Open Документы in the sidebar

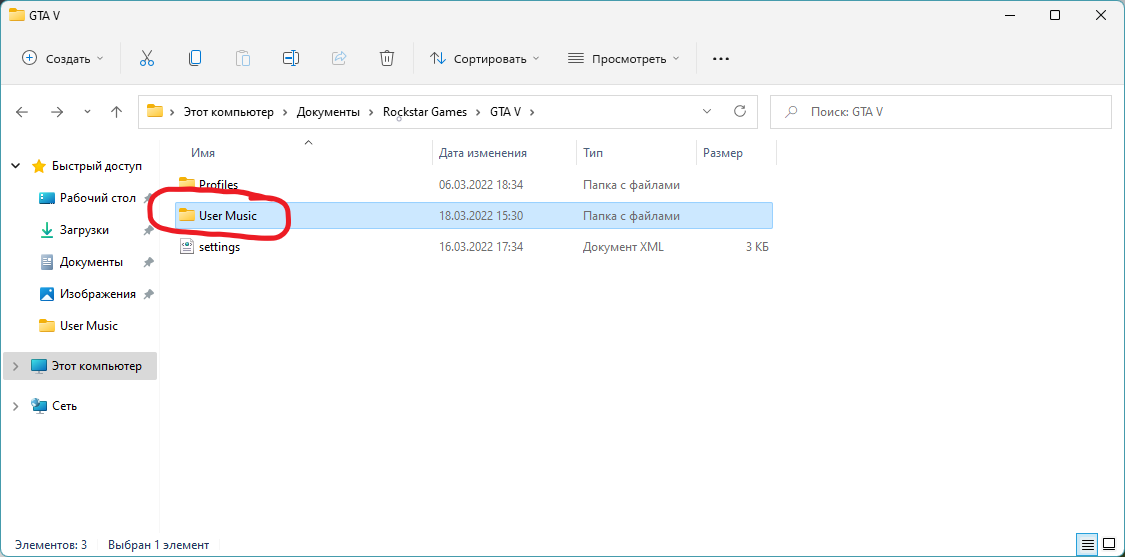(91, 262)
